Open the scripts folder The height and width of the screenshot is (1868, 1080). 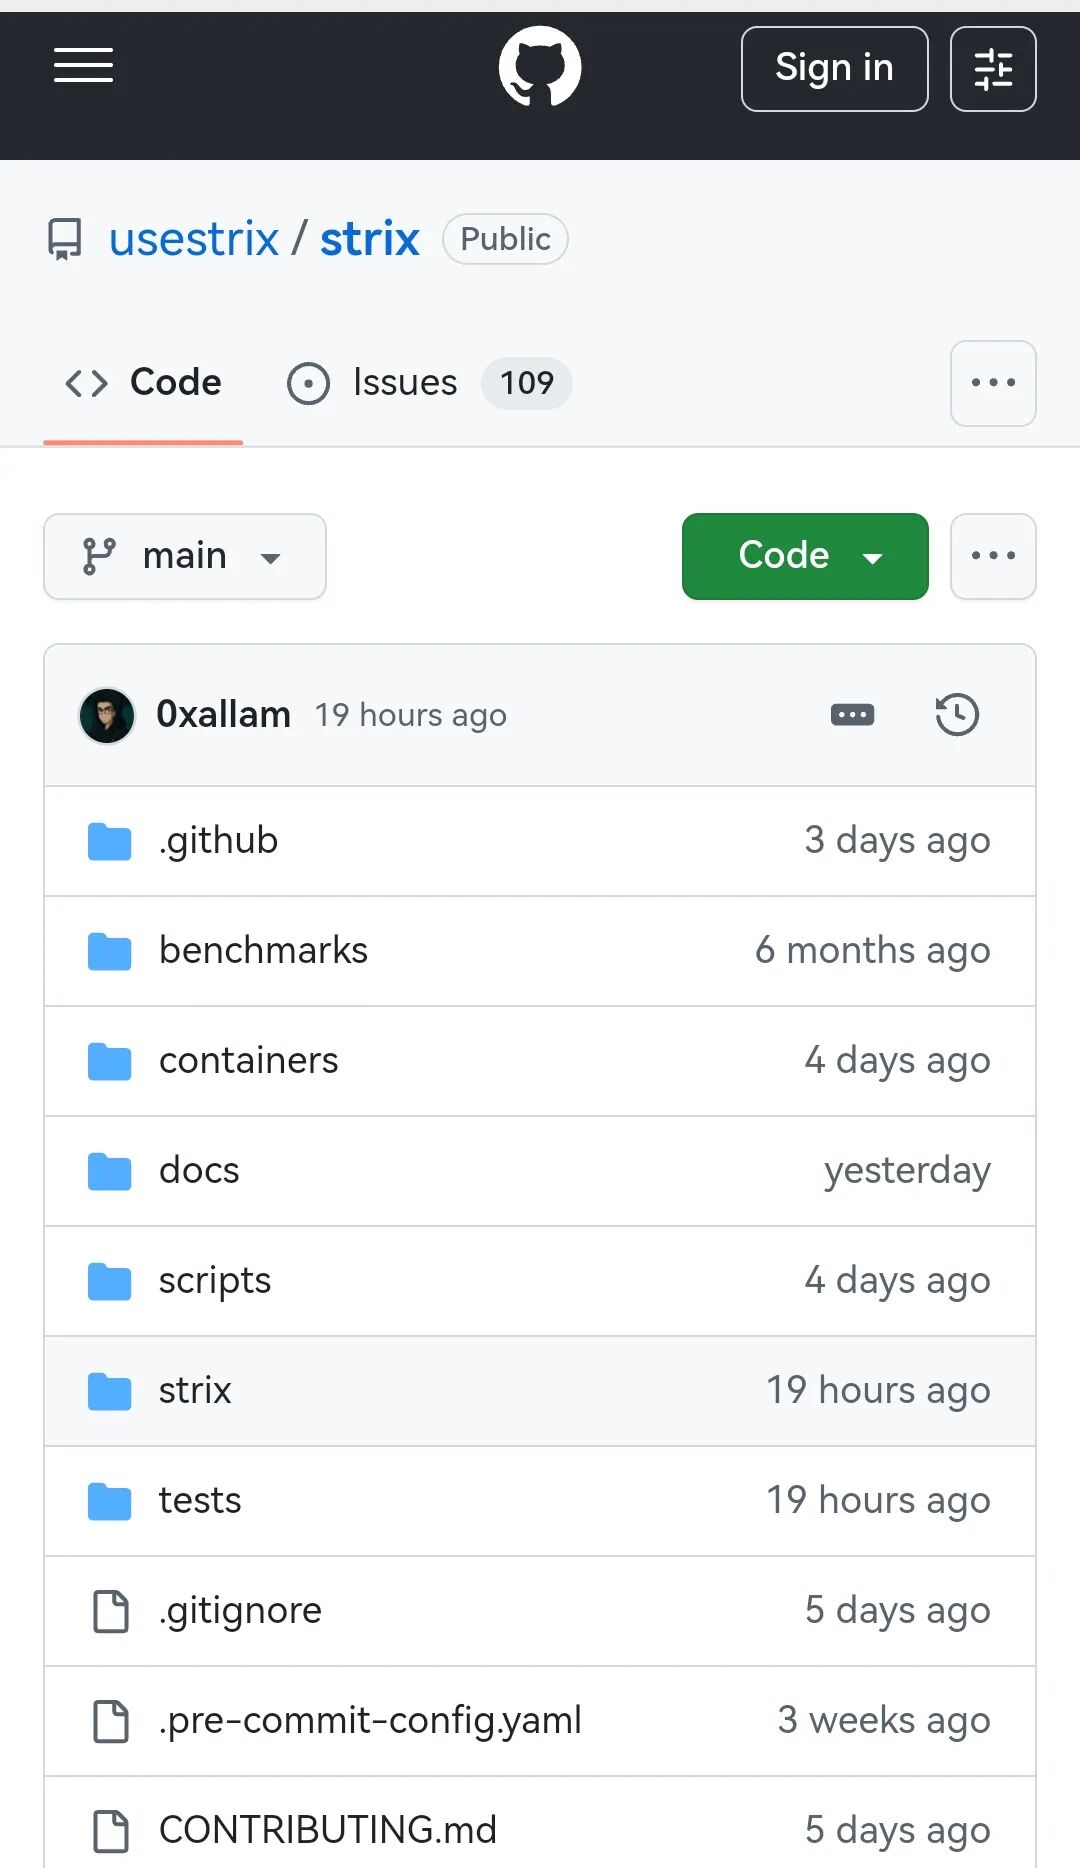215,1281
